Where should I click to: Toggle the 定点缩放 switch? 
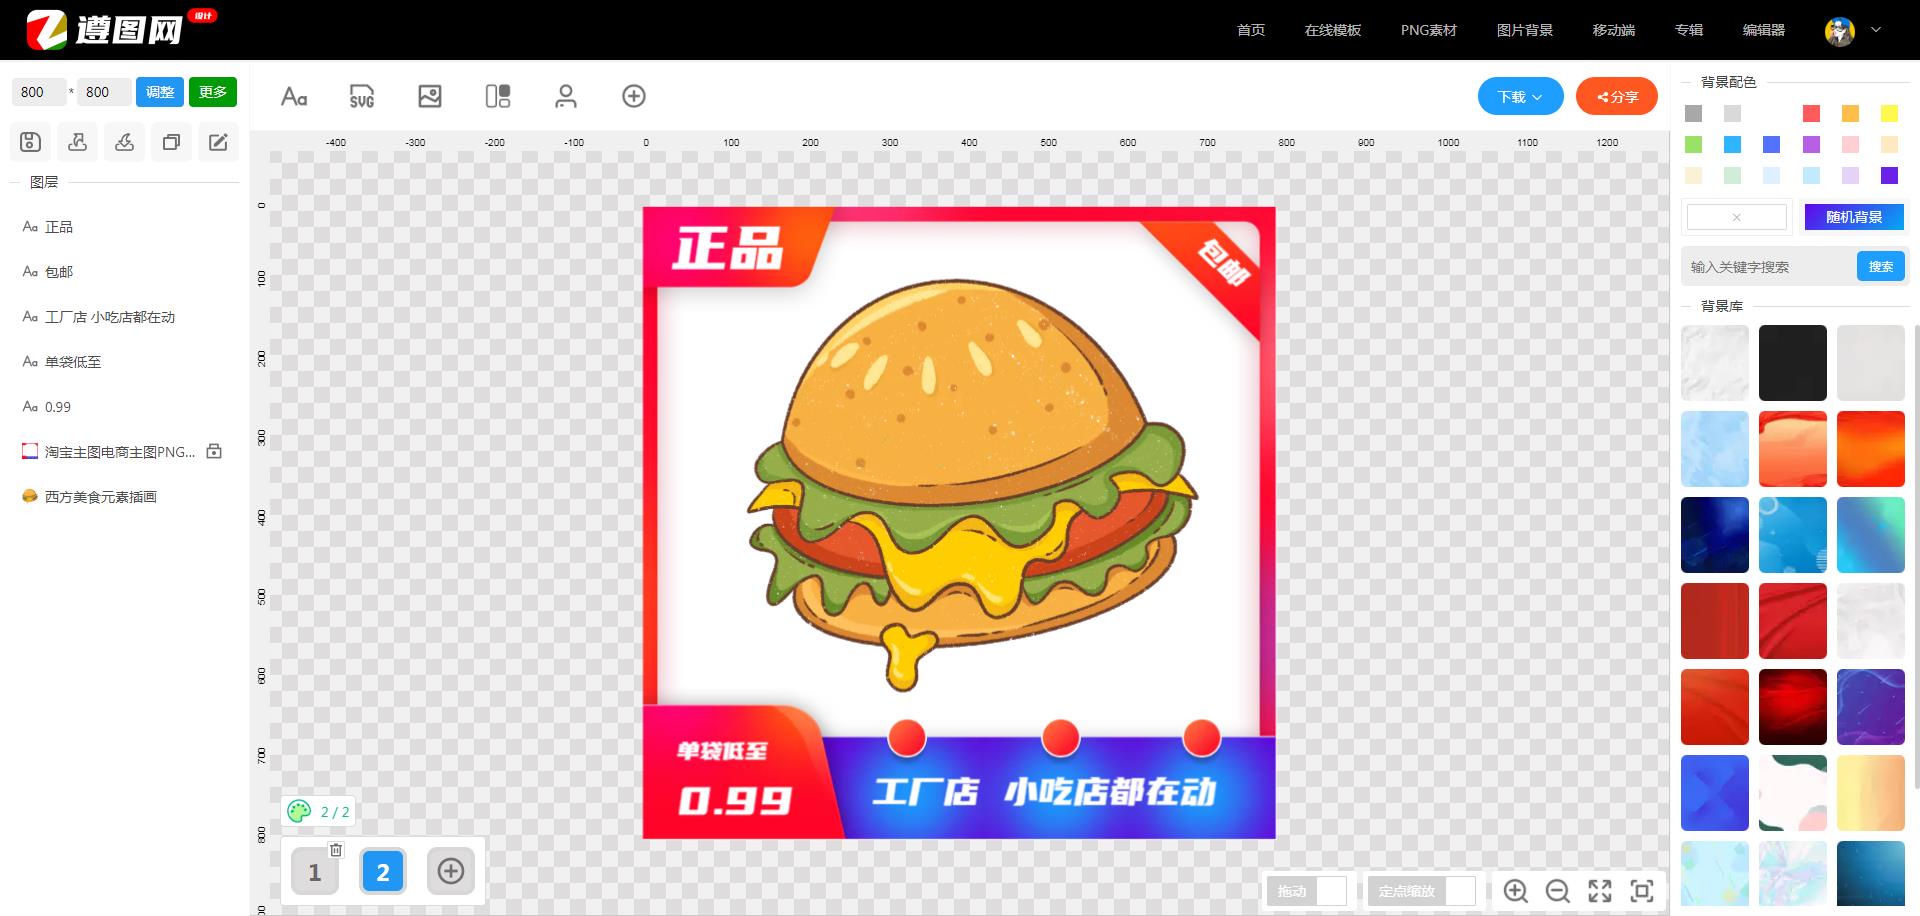[x=1421, y=891]
